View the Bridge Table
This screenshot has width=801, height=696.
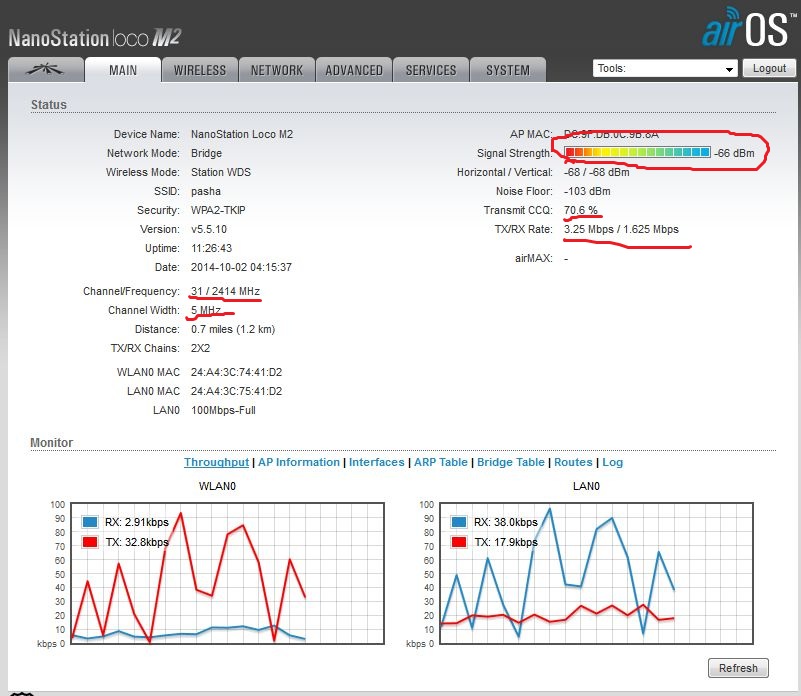(x=511, y=462)
